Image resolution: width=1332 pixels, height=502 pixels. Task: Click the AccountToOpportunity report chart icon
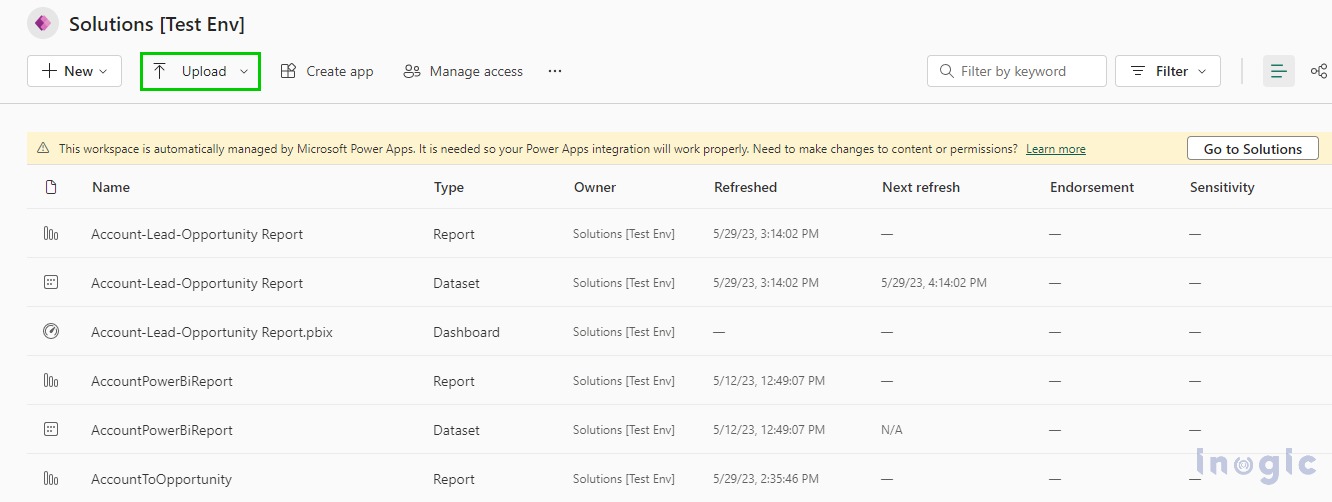pos(51,479)
